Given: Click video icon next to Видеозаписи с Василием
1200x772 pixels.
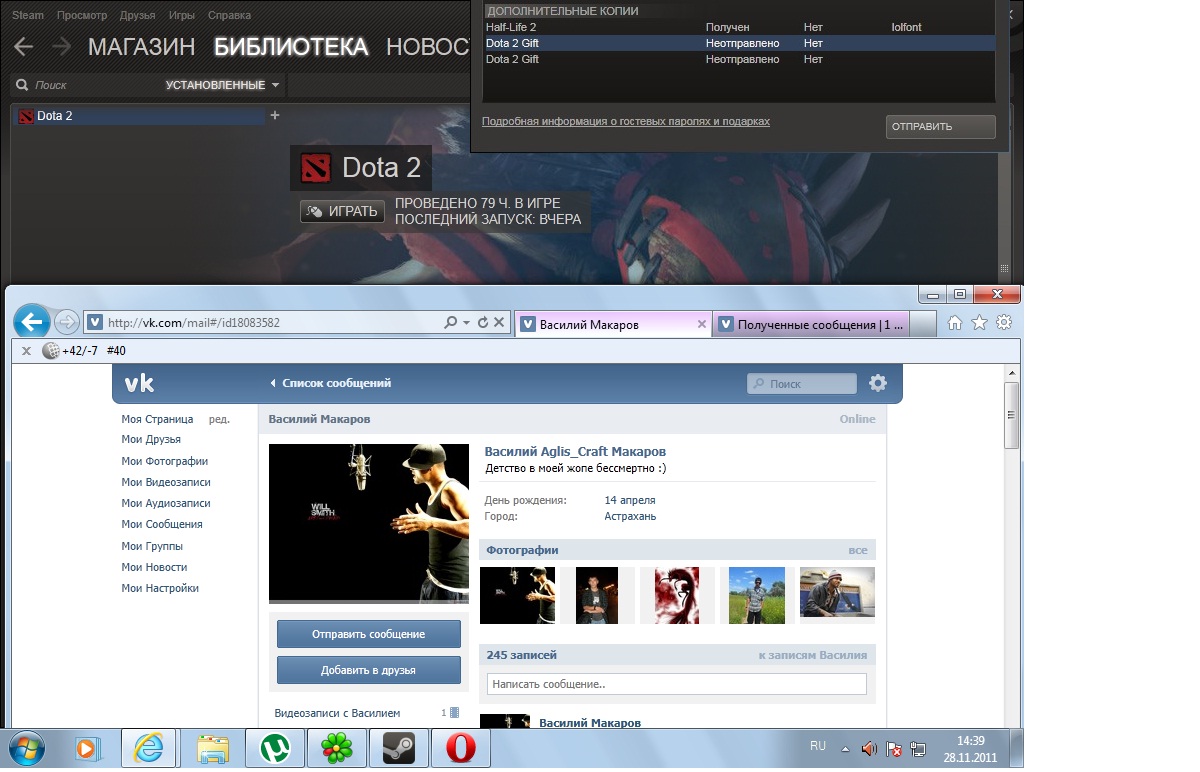Looking at the screenshot, I should click(x=454, y=713).
